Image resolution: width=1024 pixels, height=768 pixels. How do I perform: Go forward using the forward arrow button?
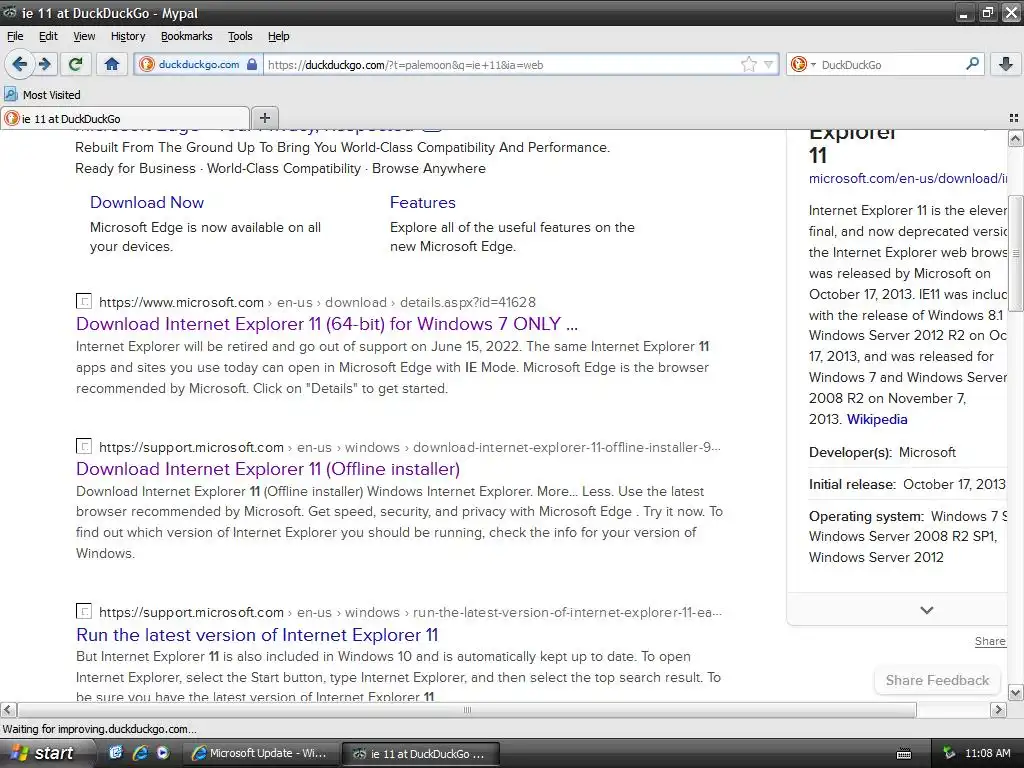44,64
